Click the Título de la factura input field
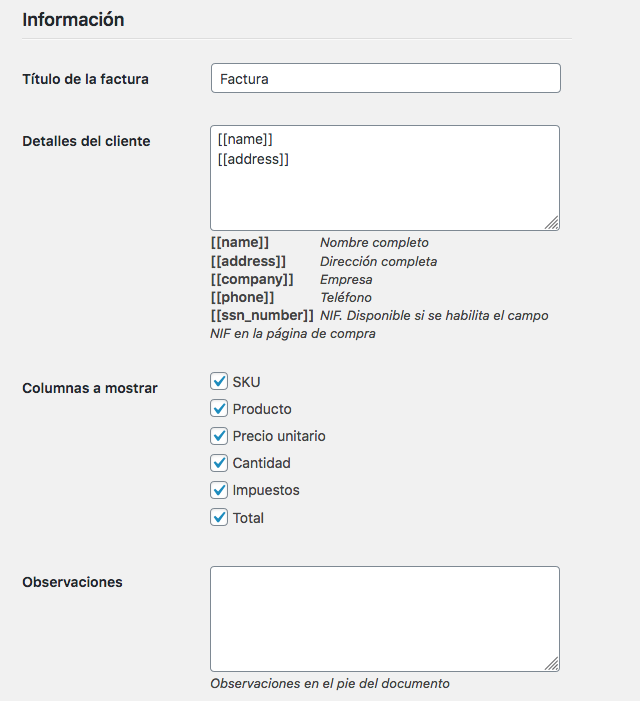This screenshot has height=701, width=640. (386, 78)
